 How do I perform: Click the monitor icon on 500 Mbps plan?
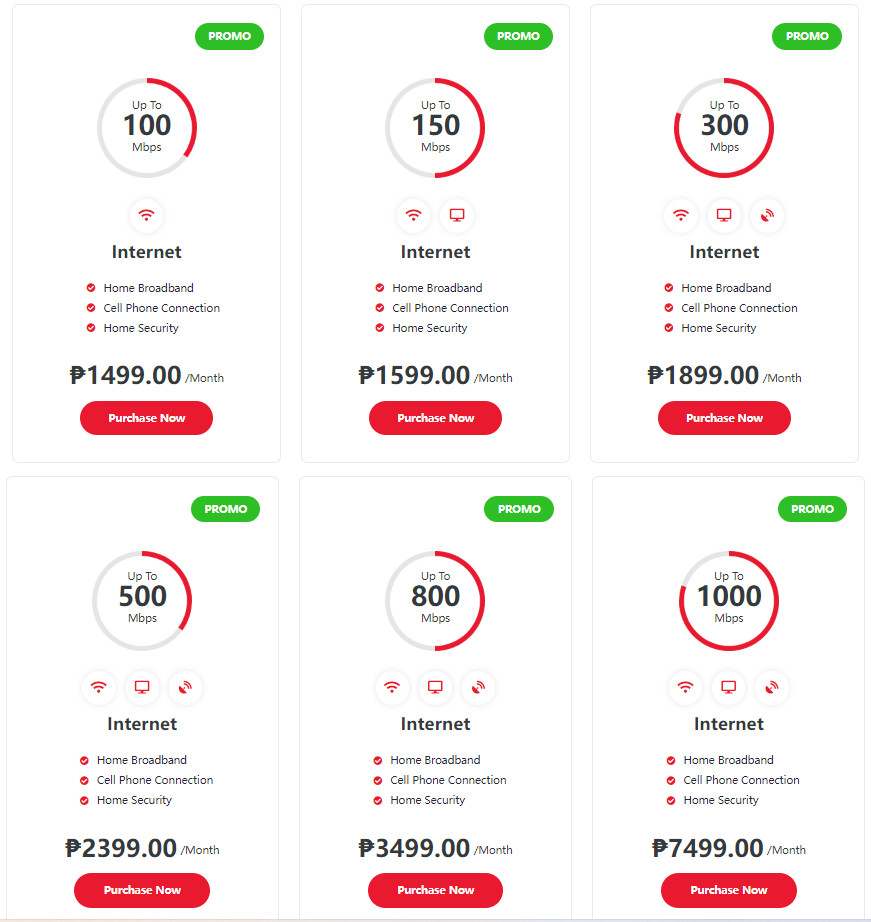tap(142, 687)
